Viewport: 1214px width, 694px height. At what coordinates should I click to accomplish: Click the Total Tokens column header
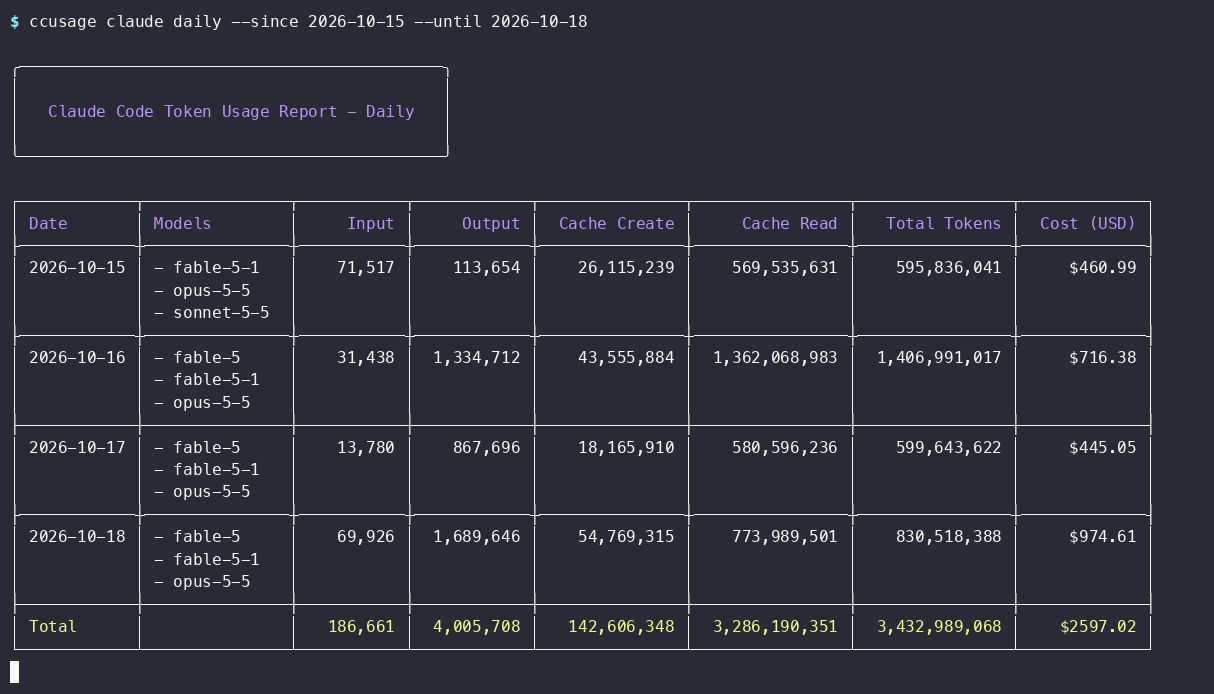944,223
